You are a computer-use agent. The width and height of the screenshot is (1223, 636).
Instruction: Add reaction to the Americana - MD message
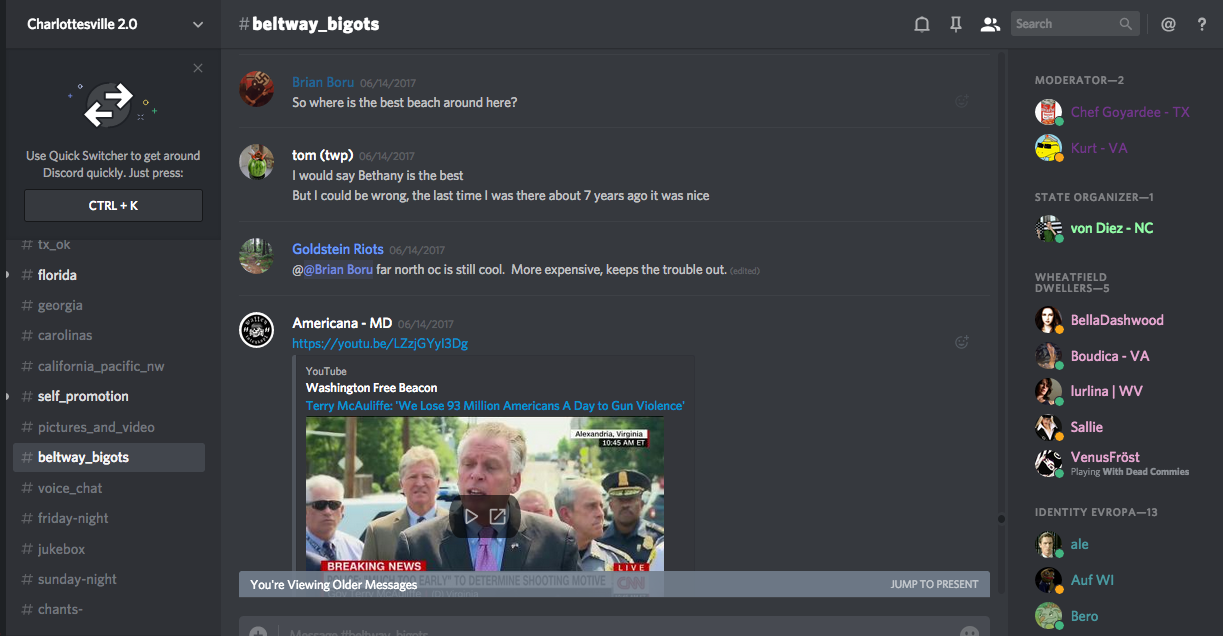pyautogui.click(x=962, y=342)
